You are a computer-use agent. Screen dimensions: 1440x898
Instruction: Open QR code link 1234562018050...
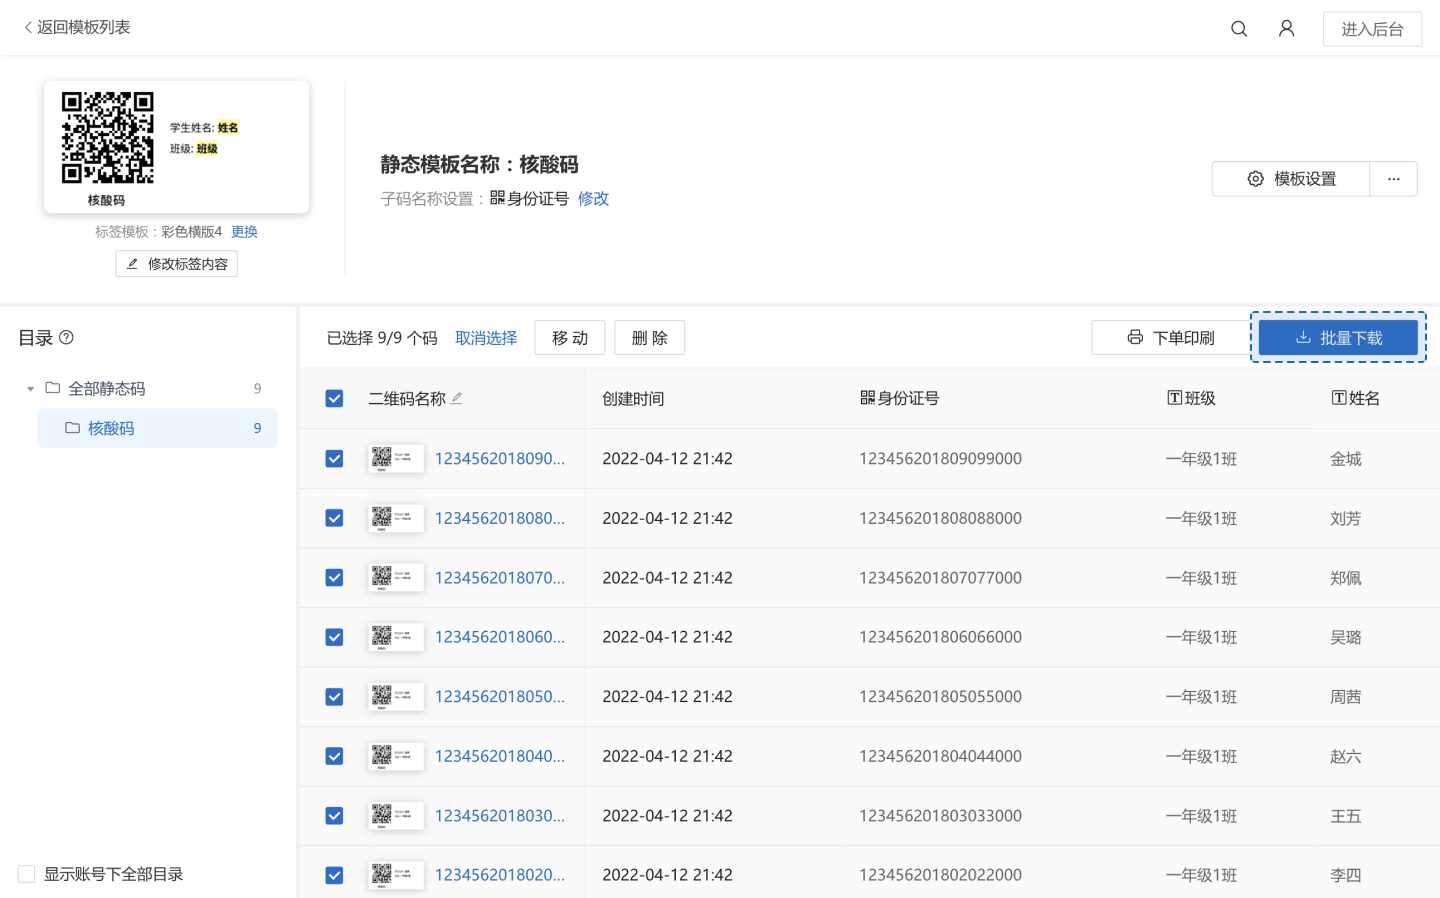point(500,697)
